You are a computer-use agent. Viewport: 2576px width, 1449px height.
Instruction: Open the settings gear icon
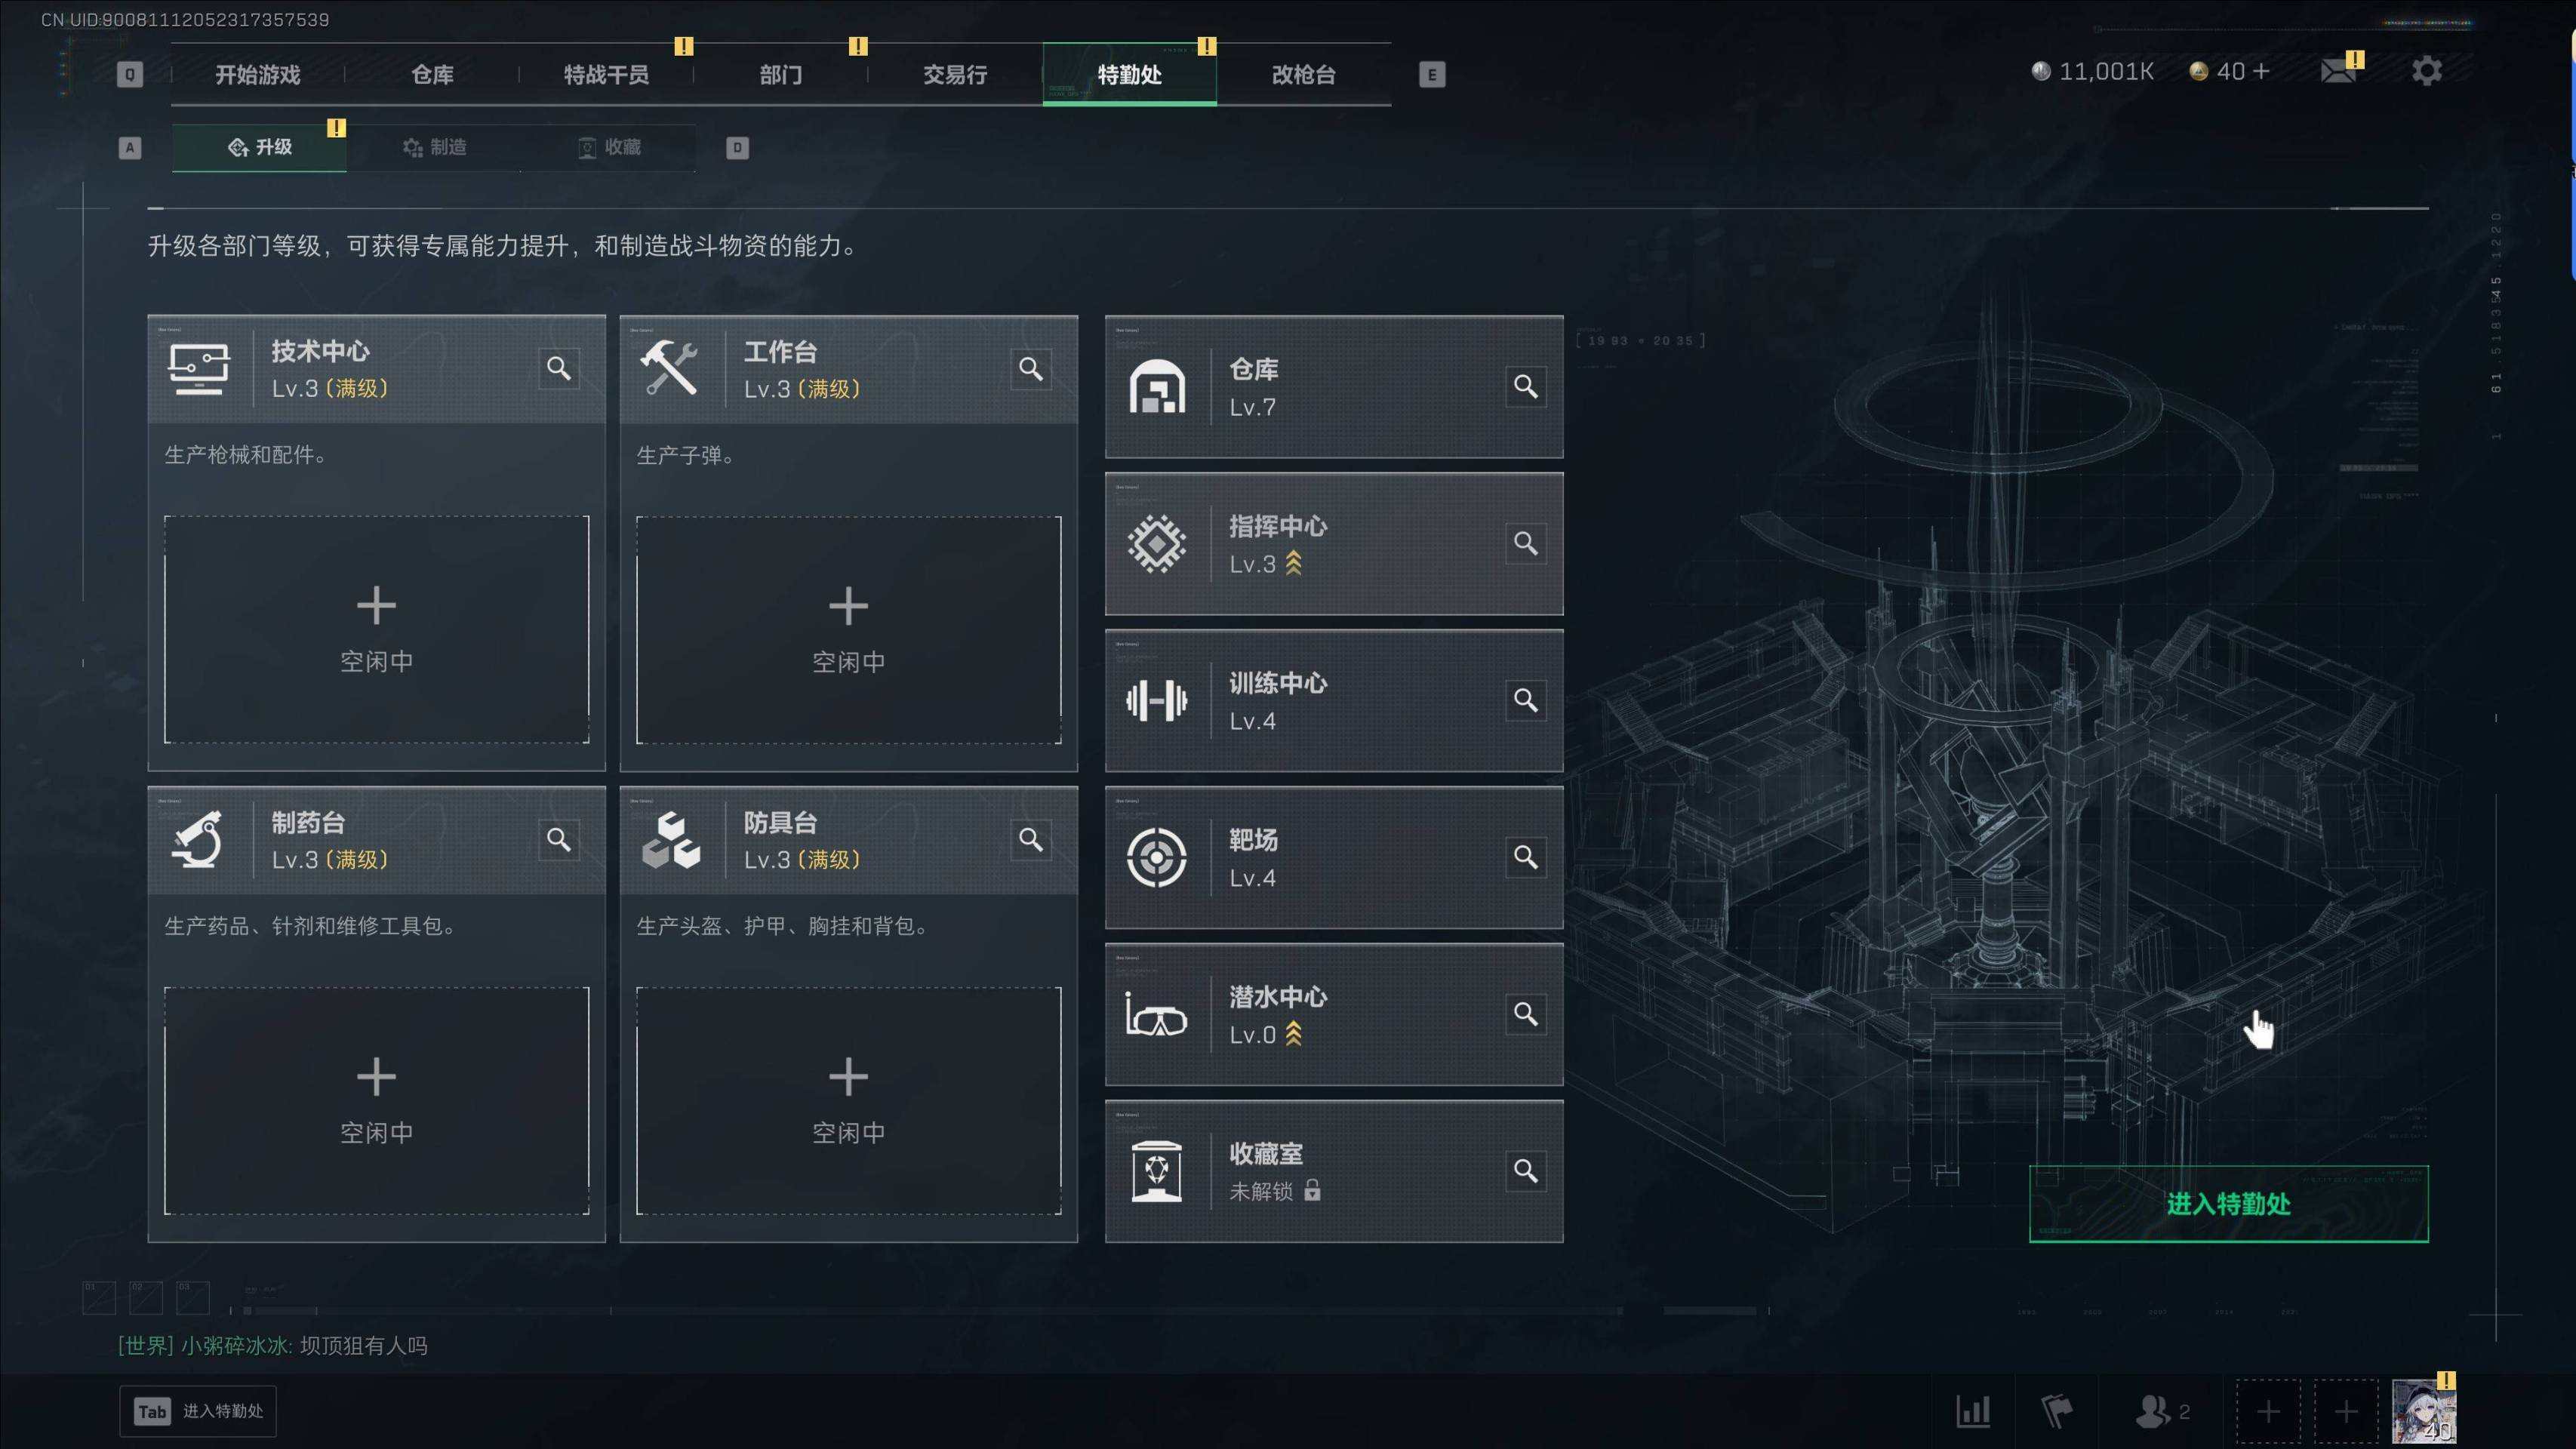click(2426, 71)
